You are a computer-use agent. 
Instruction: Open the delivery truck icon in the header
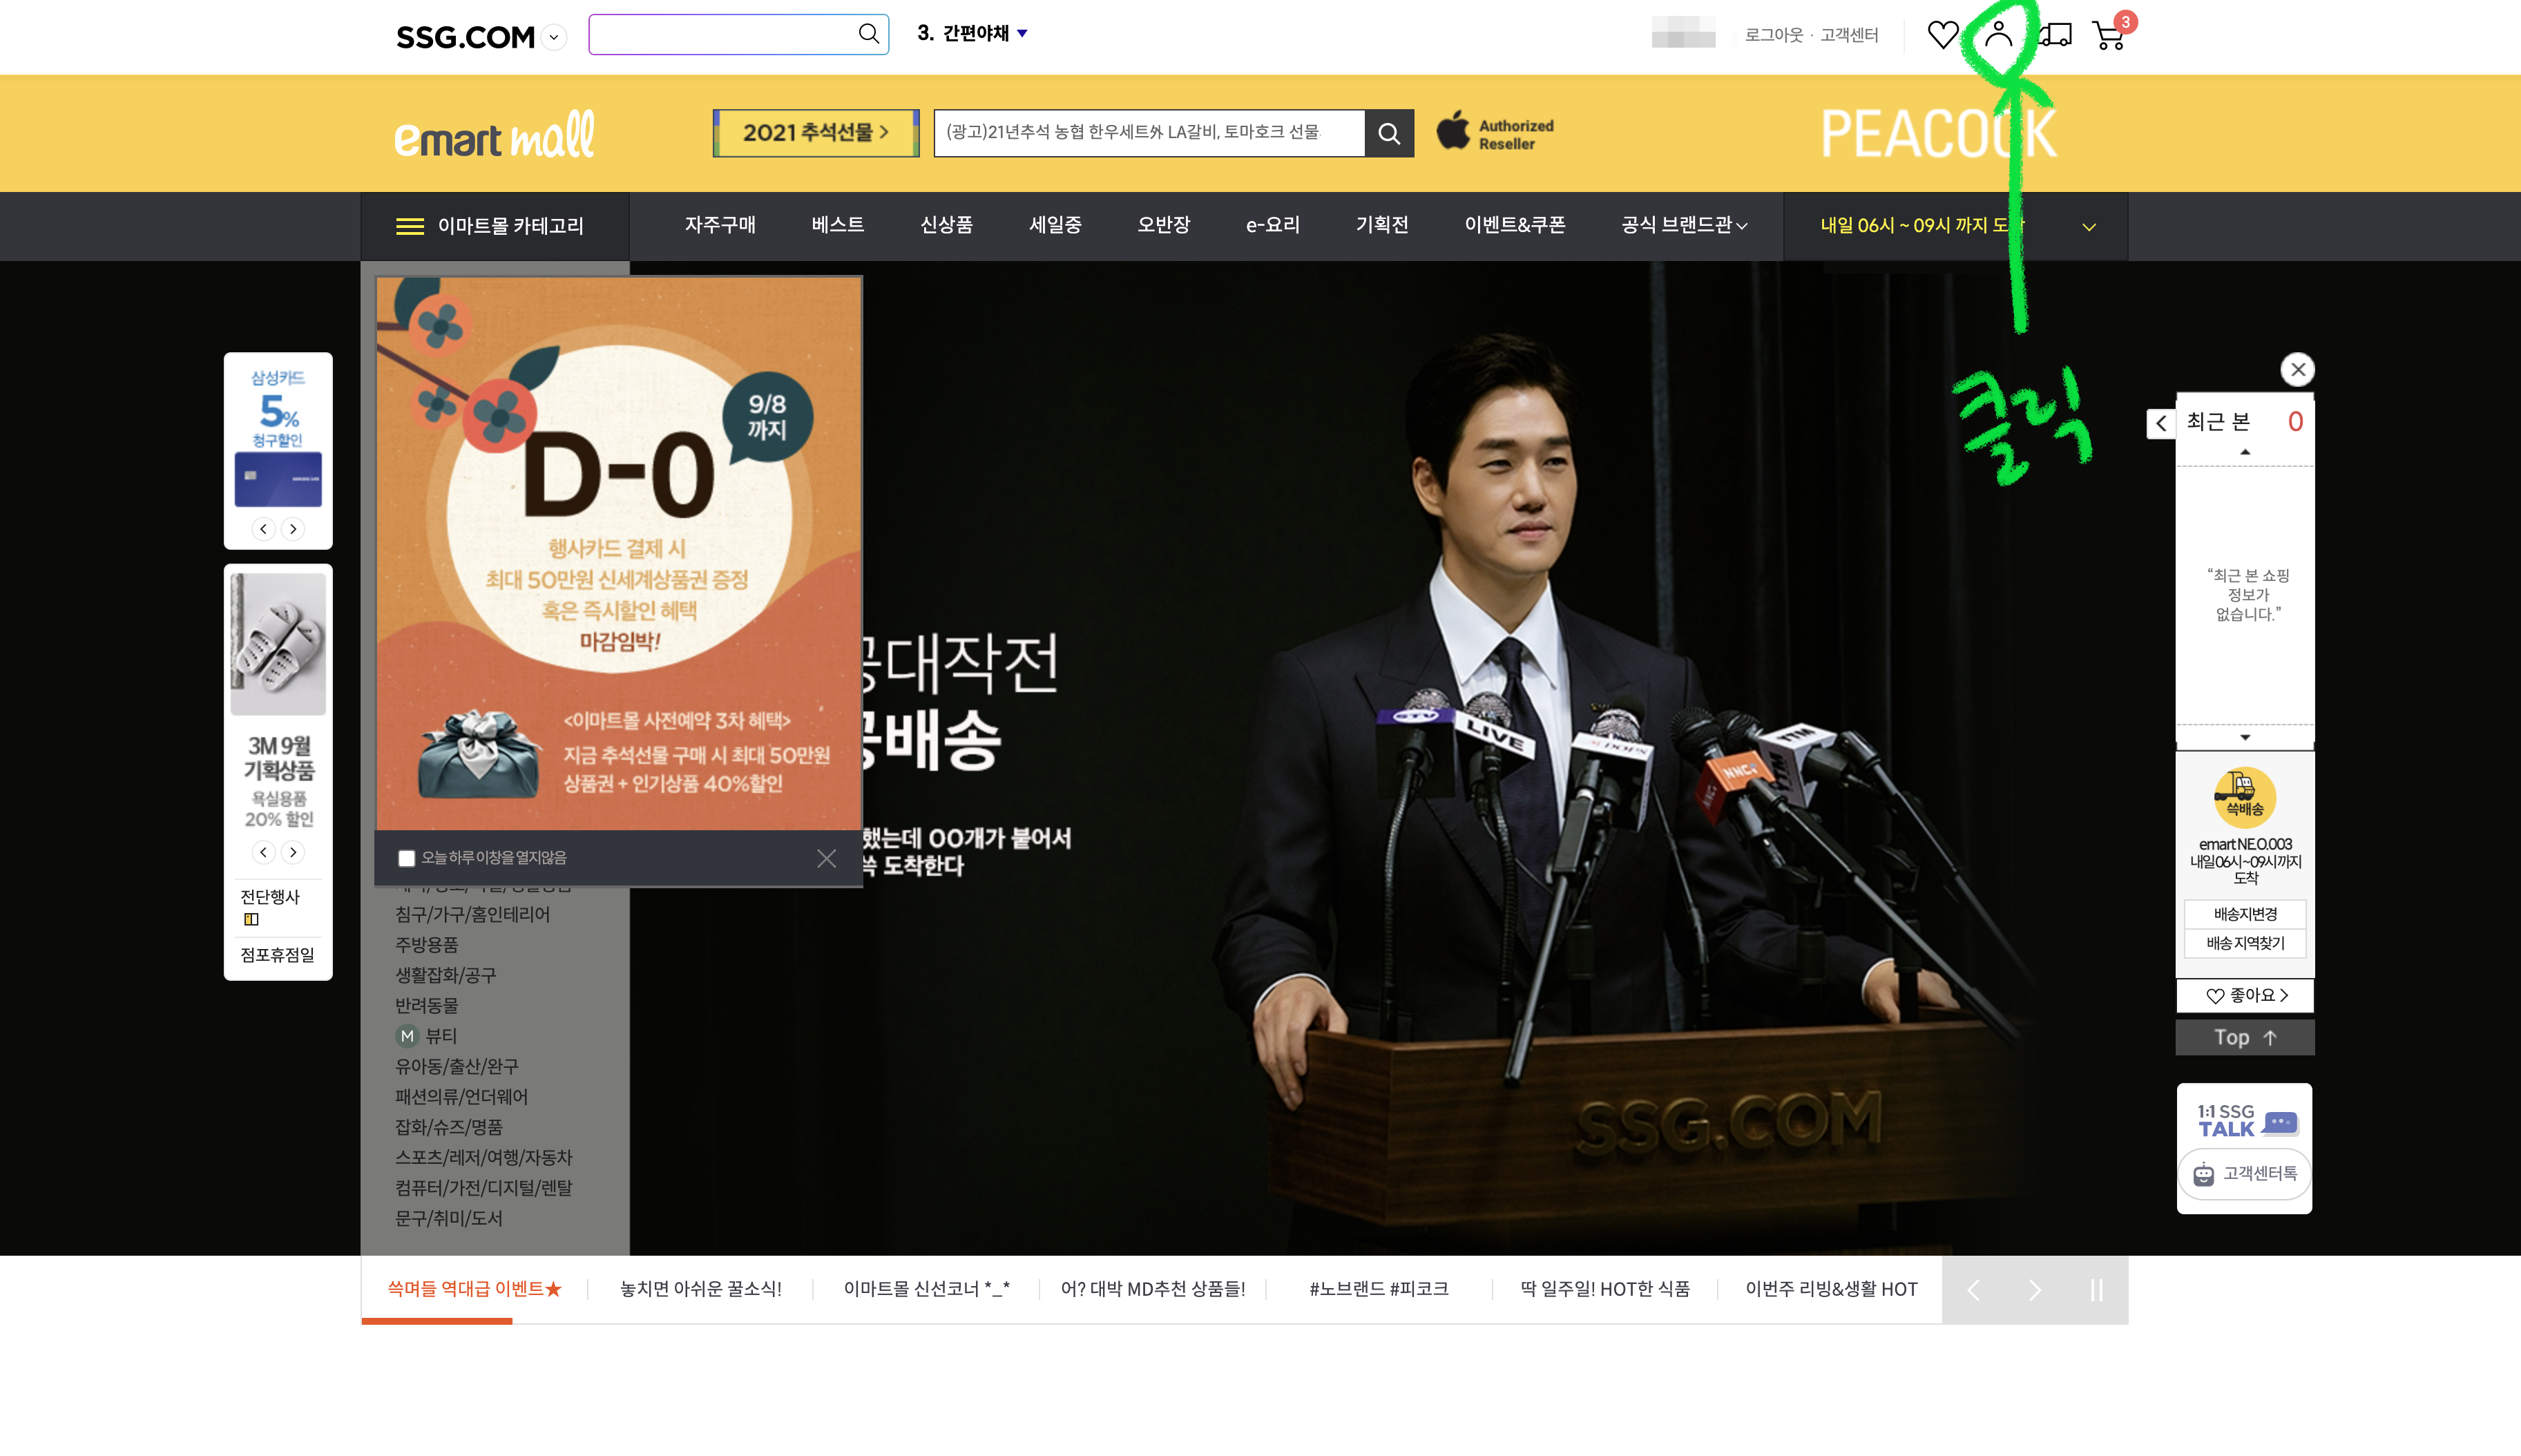click(2057, 35)
